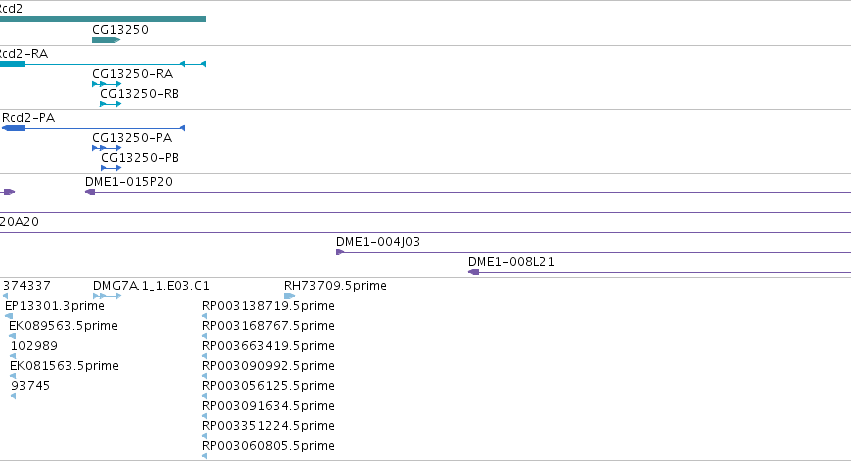Click the EK089563.5prime label

[63, 326]
